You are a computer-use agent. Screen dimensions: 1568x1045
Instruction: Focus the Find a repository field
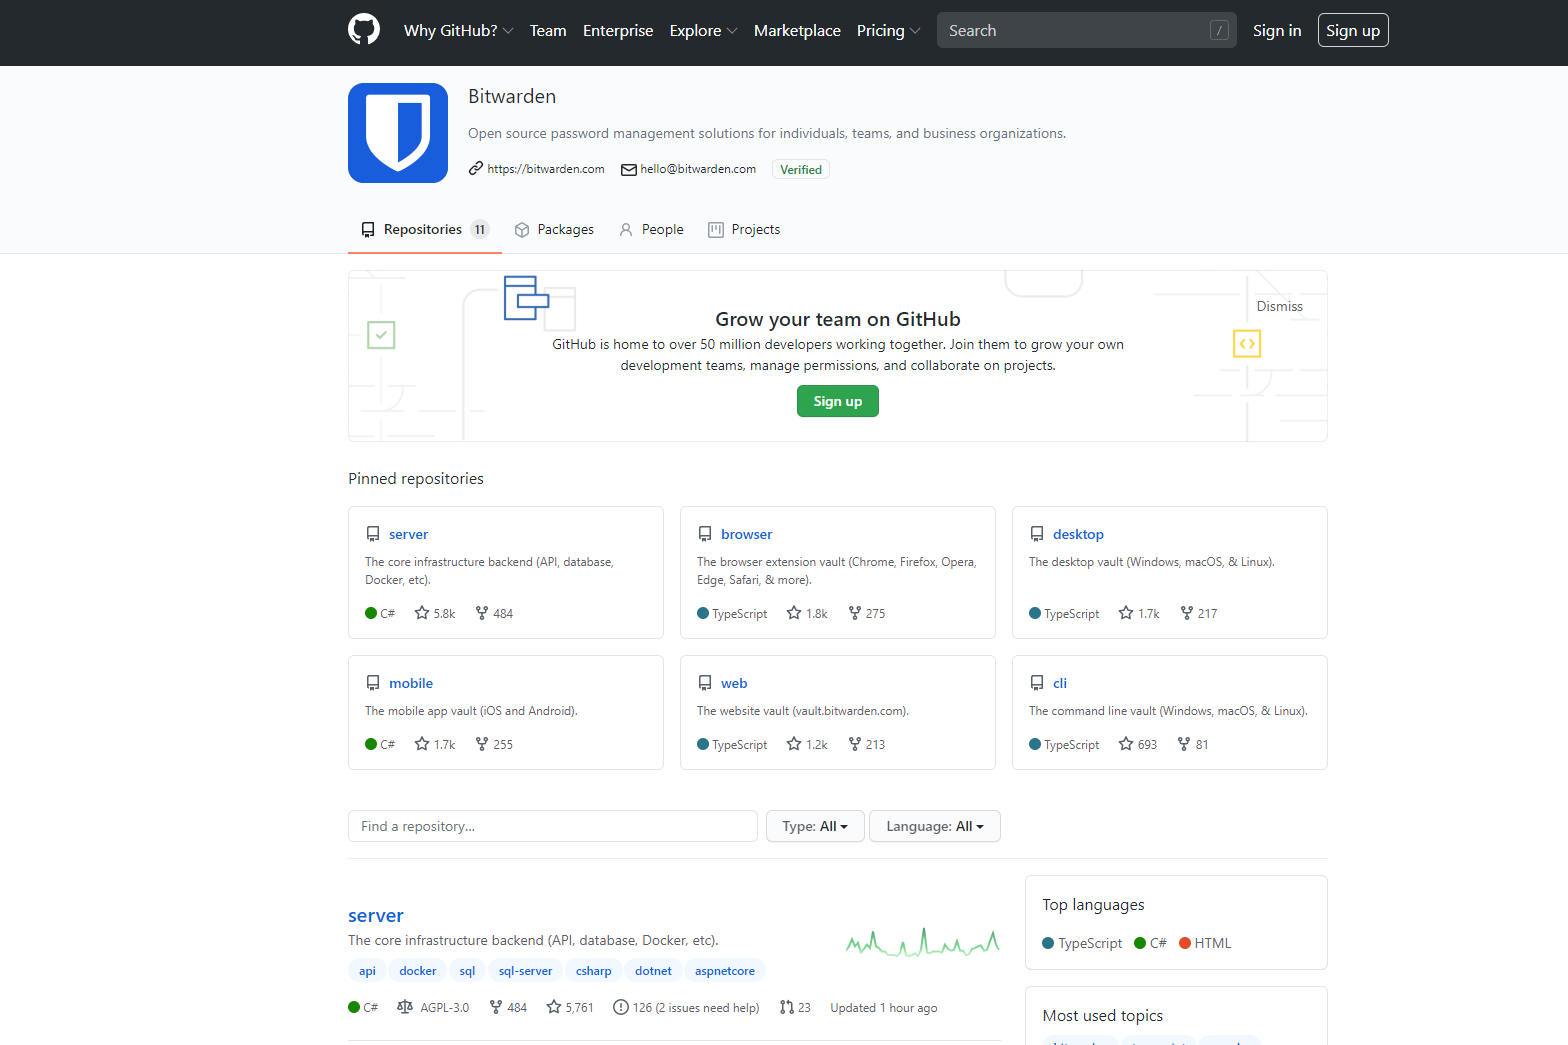coord(553,826)
